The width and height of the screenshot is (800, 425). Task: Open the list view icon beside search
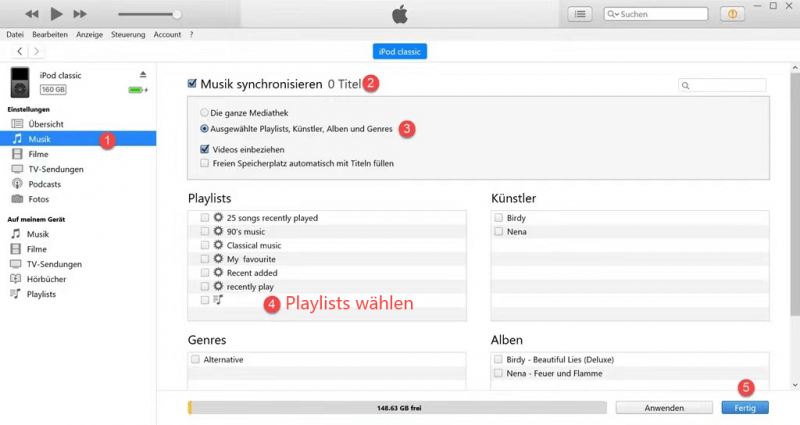pyautogui.click(x=580, y=14)
